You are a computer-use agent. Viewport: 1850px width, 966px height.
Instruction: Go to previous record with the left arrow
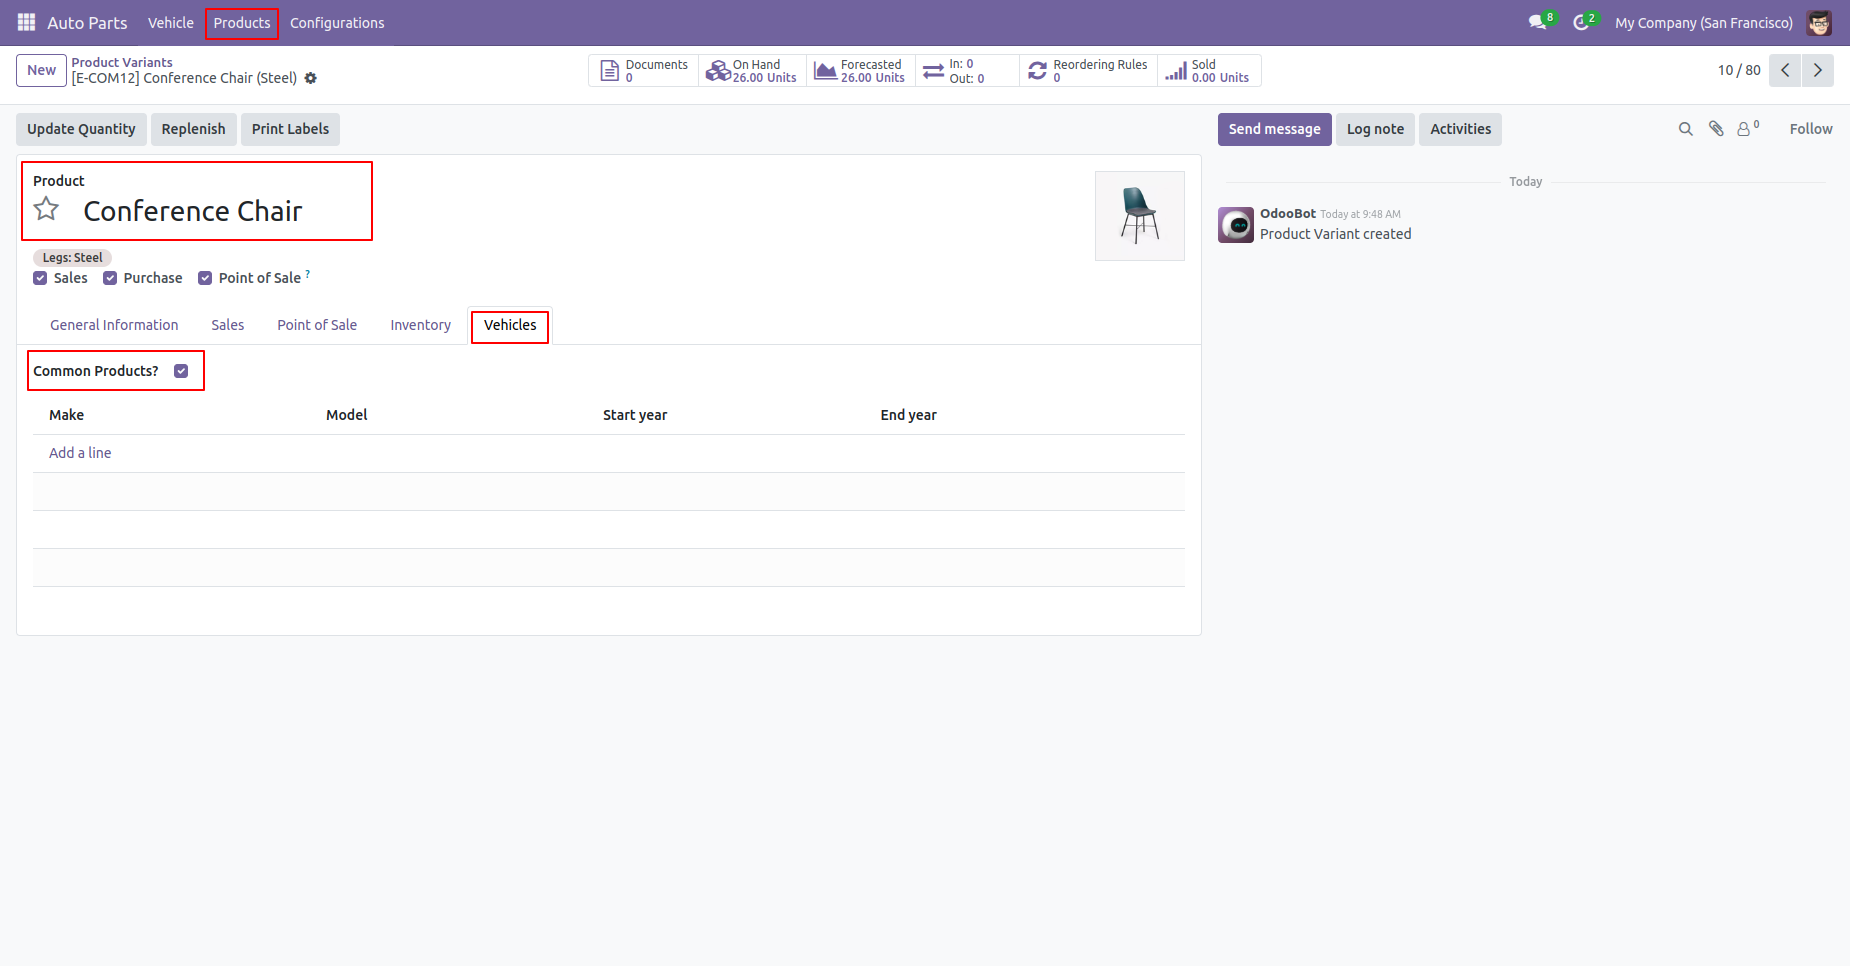1785,70
